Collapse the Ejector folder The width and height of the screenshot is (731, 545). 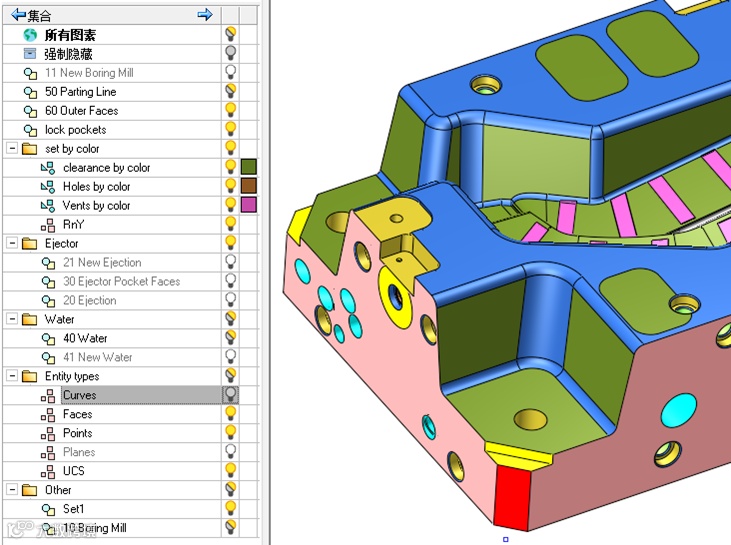click(x=12, y=243)
